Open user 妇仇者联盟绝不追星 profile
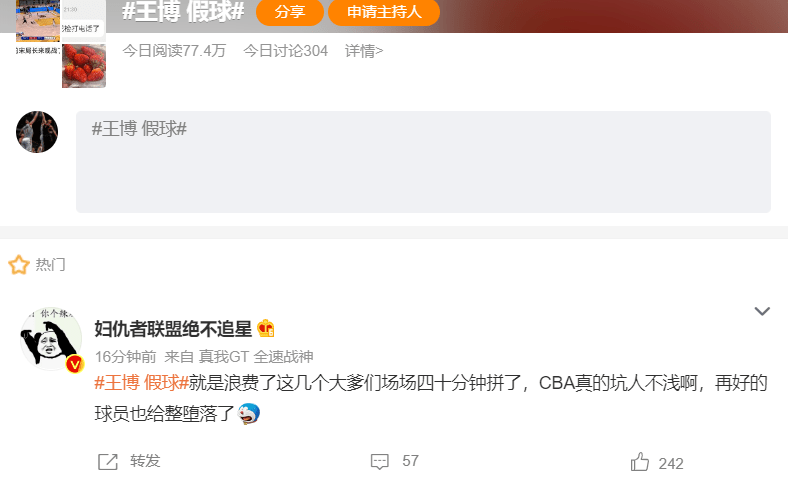 (173, 329)
